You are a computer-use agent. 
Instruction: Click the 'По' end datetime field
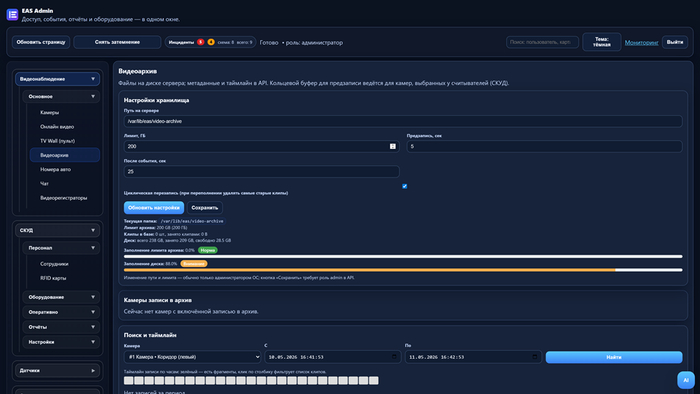[x=473, y=357]
